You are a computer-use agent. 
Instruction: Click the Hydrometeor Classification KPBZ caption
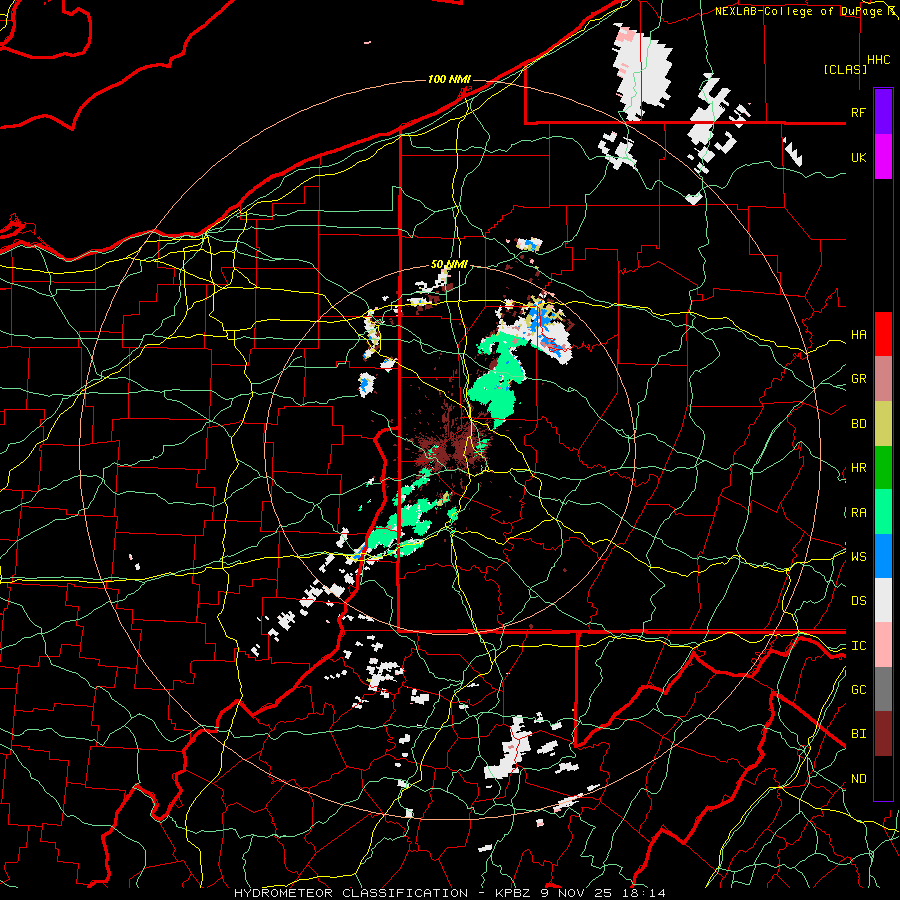[449, 893]
